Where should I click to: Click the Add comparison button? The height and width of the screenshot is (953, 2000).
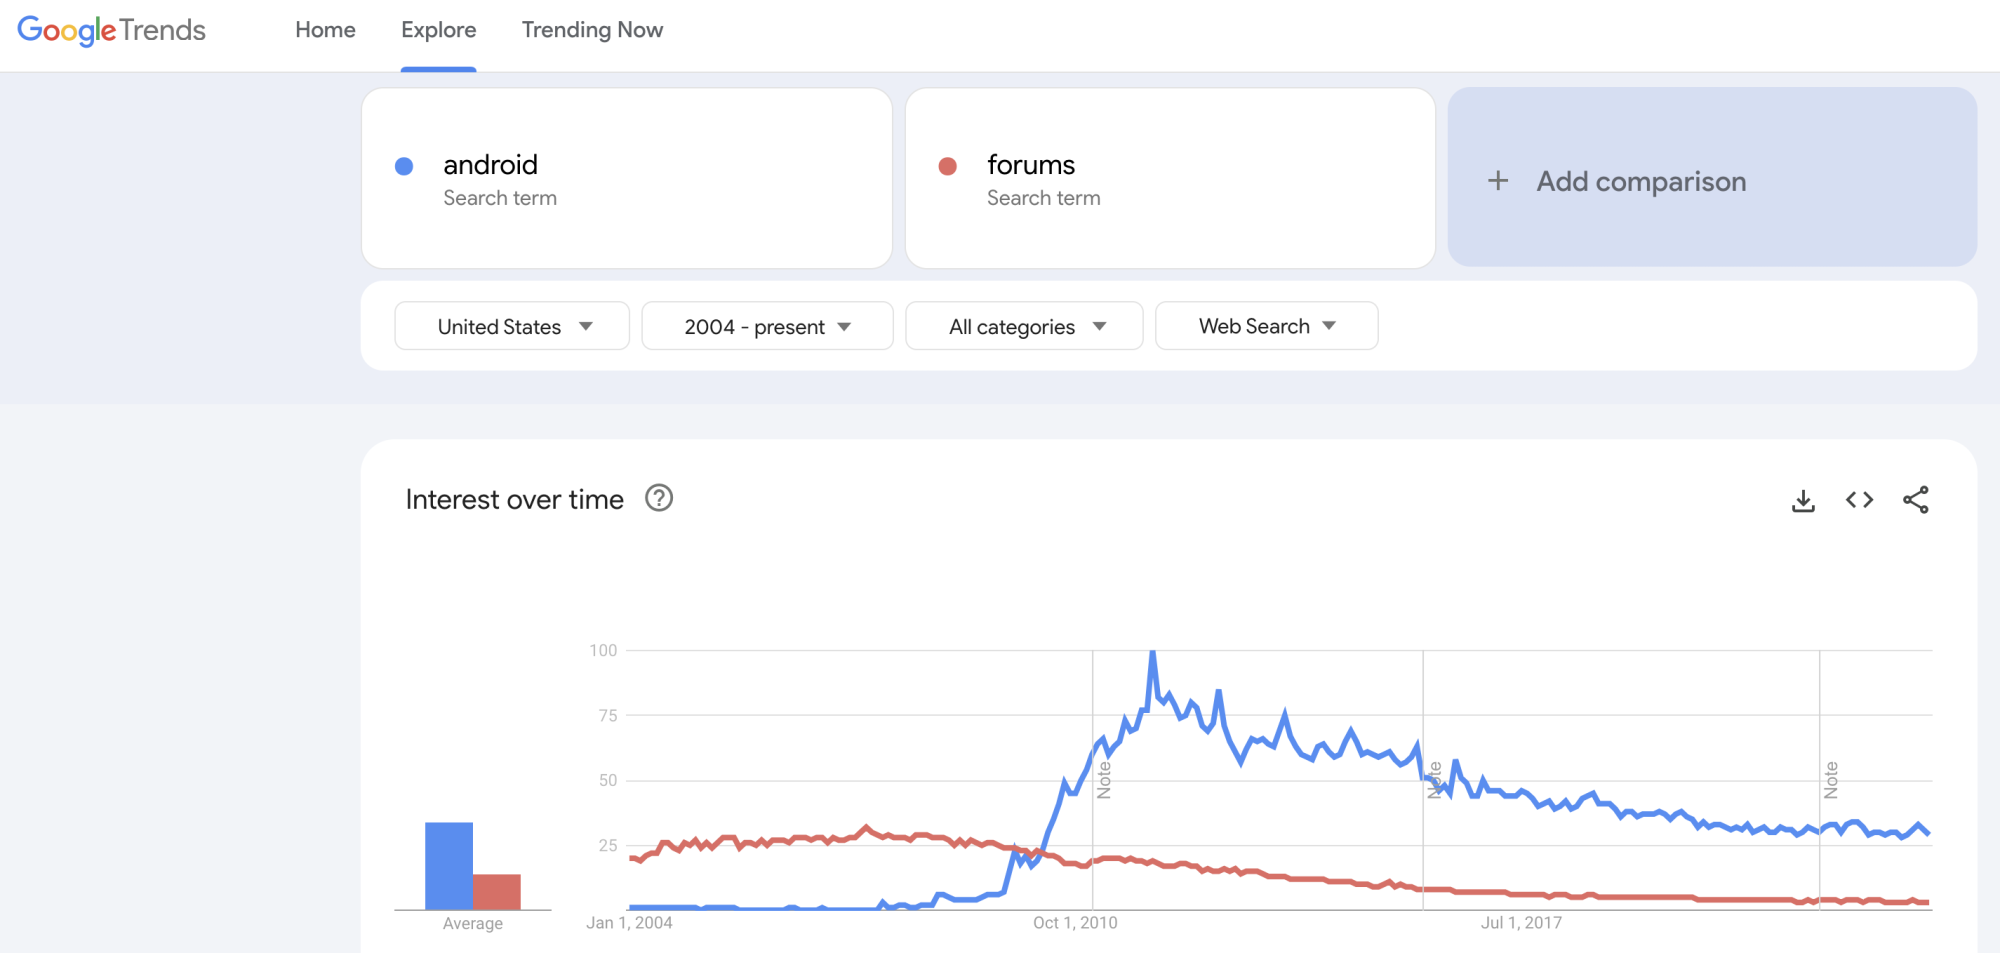(1712, 177)
